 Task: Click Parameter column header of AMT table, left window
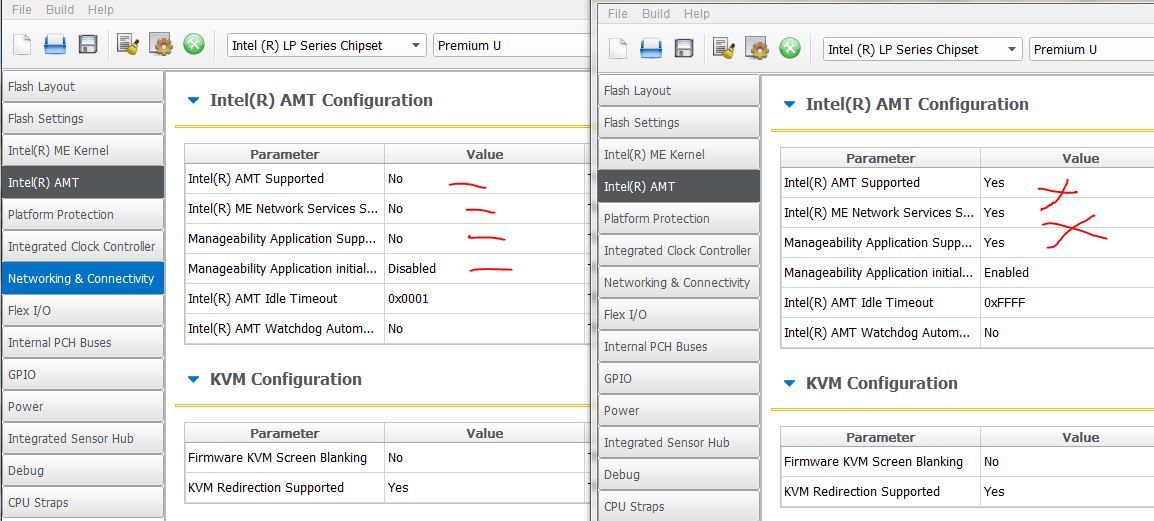click(x=284, y=155)
